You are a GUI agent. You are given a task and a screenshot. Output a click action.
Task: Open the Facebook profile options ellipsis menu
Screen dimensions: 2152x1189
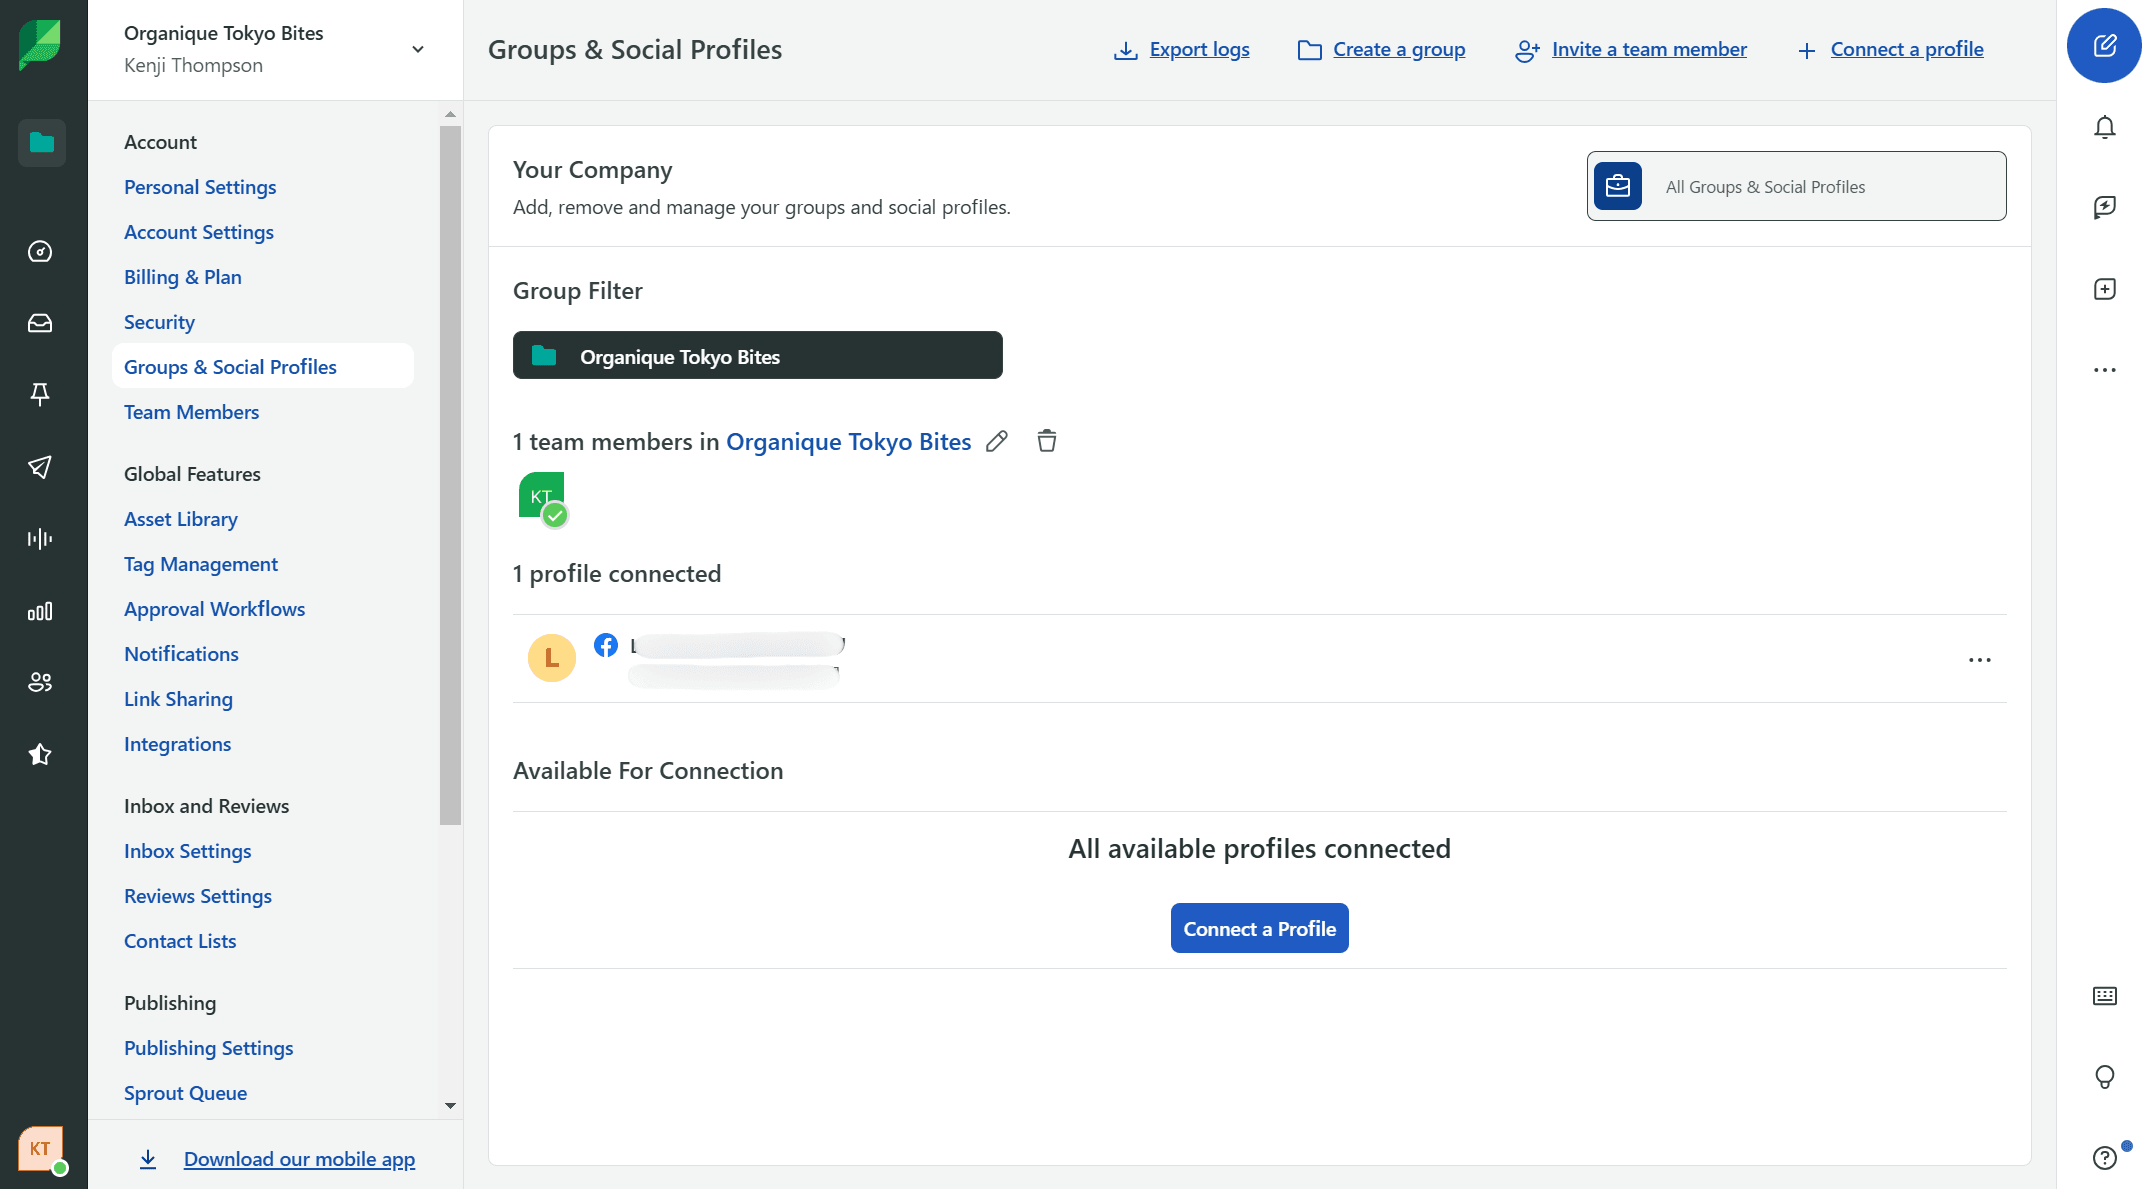(x=1979, y=660)
